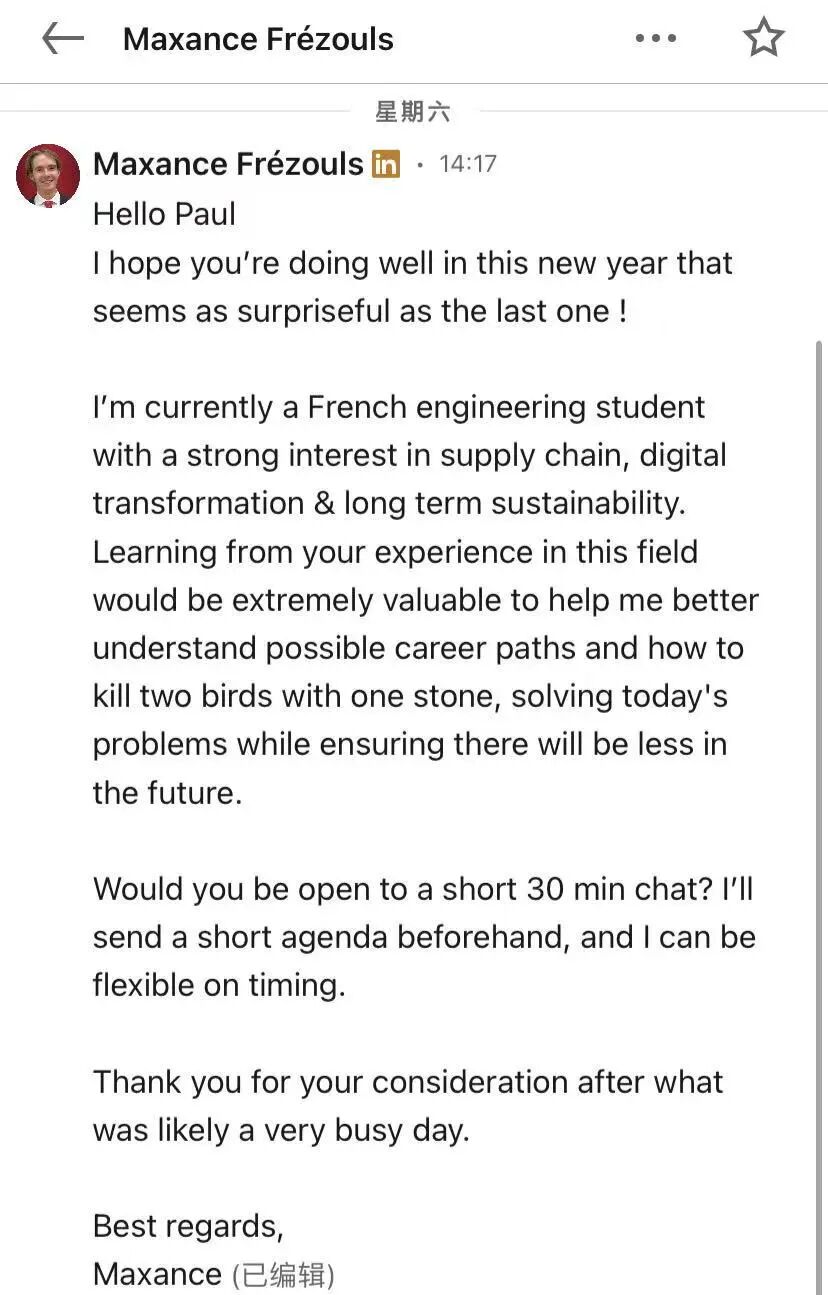Image resolution: width=828 pixels, height=1295 pixels.
Task: Tap the "Thank you for your consideration" line
Action: 408,1082
